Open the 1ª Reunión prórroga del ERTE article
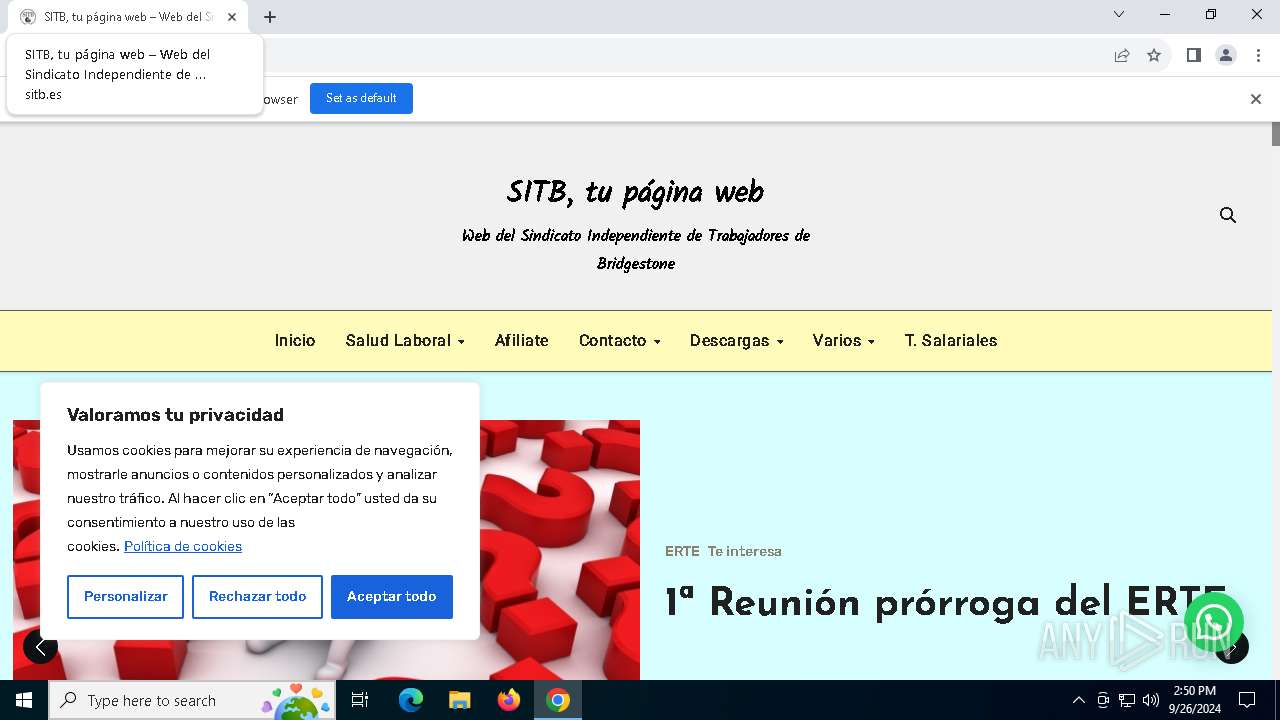This screenshot has height=720, width=1280. (x=946, y=603)
